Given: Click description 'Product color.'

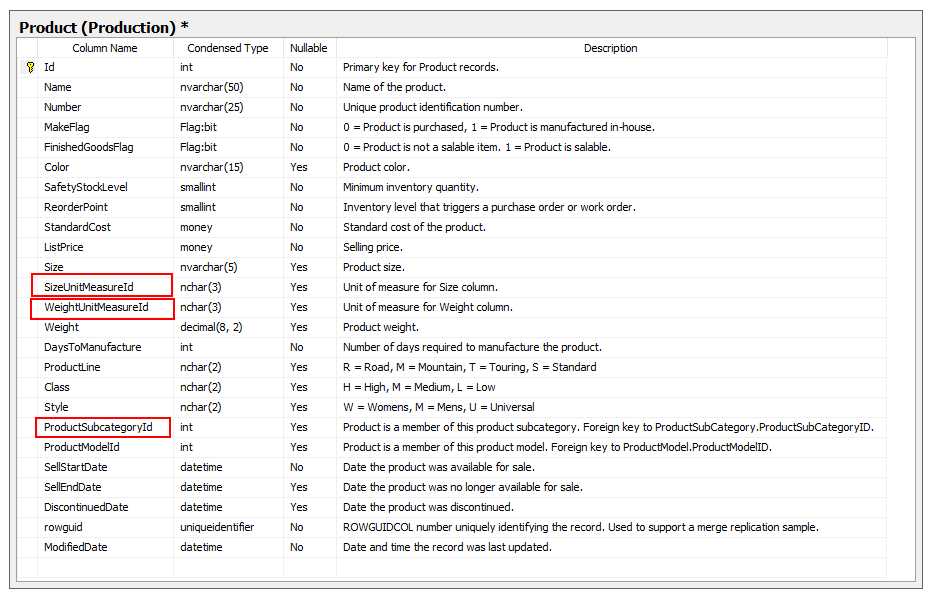Looking at the screenshot, I should [x=376, y=167].
